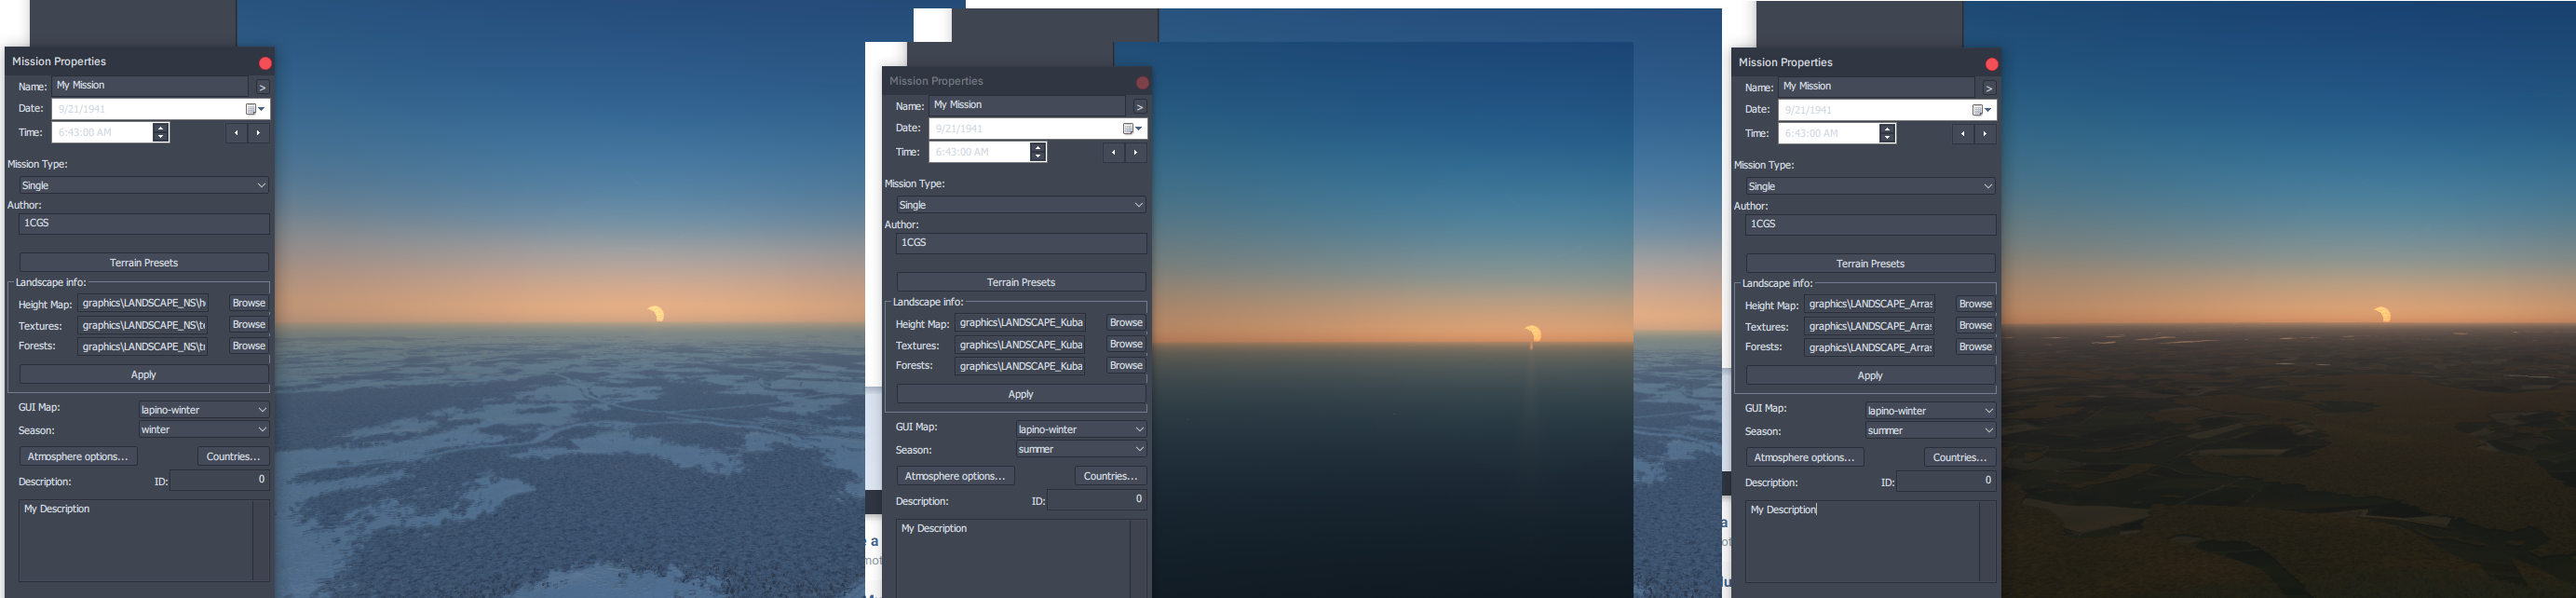Expand GUI Map dropdown in LANDSCAPE_Arras panel
This screenshot has width=2576, height=598.
coord(1930,411)
